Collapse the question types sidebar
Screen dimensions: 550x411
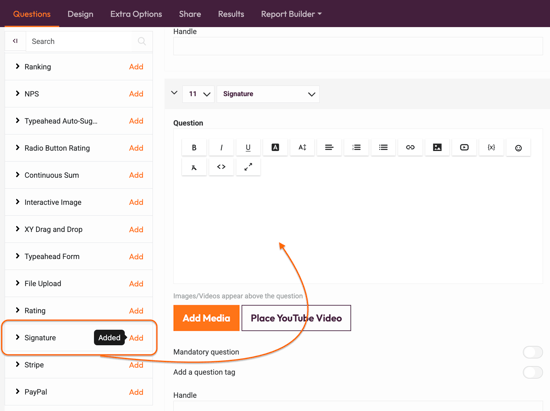(x=15, y=41)
